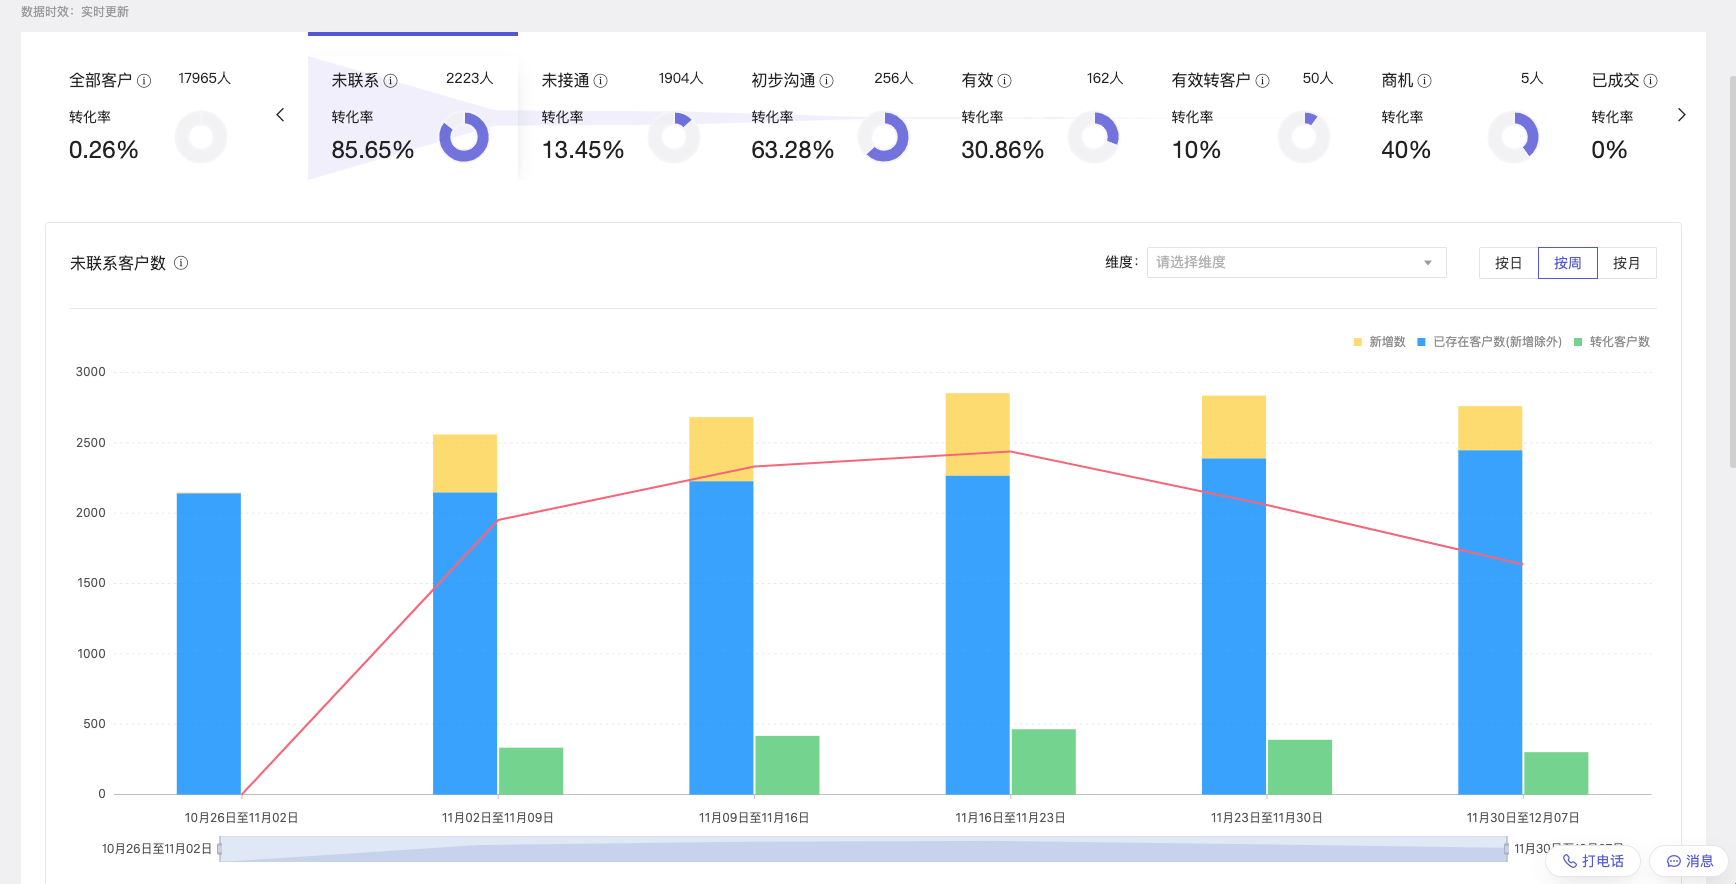Open the 请选择维度 dimension dropdown
The width and height of the screenshot is (1736, 884).
tap(1296, 263)
